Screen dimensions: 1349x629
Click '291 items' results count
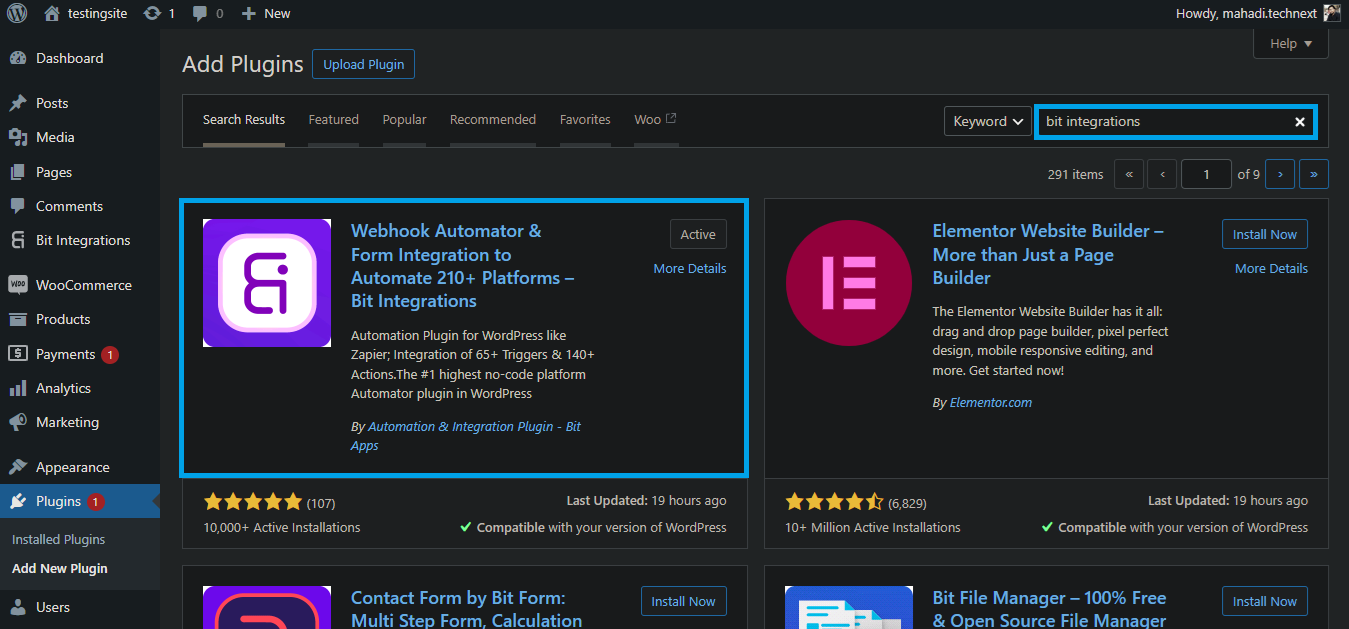(x=1076, y=174)
